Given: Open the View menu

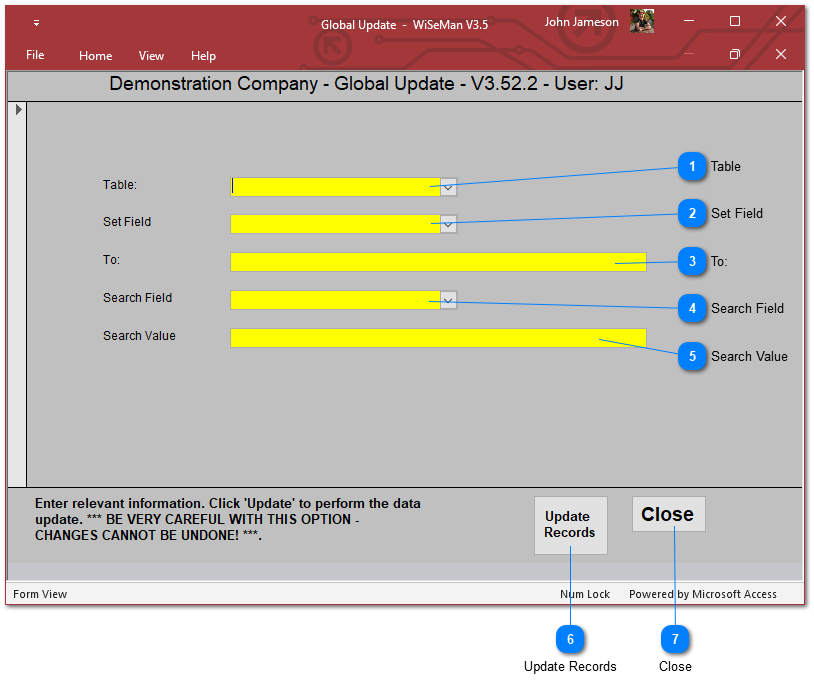Looking at the screenshot, I should pos(151,56).
